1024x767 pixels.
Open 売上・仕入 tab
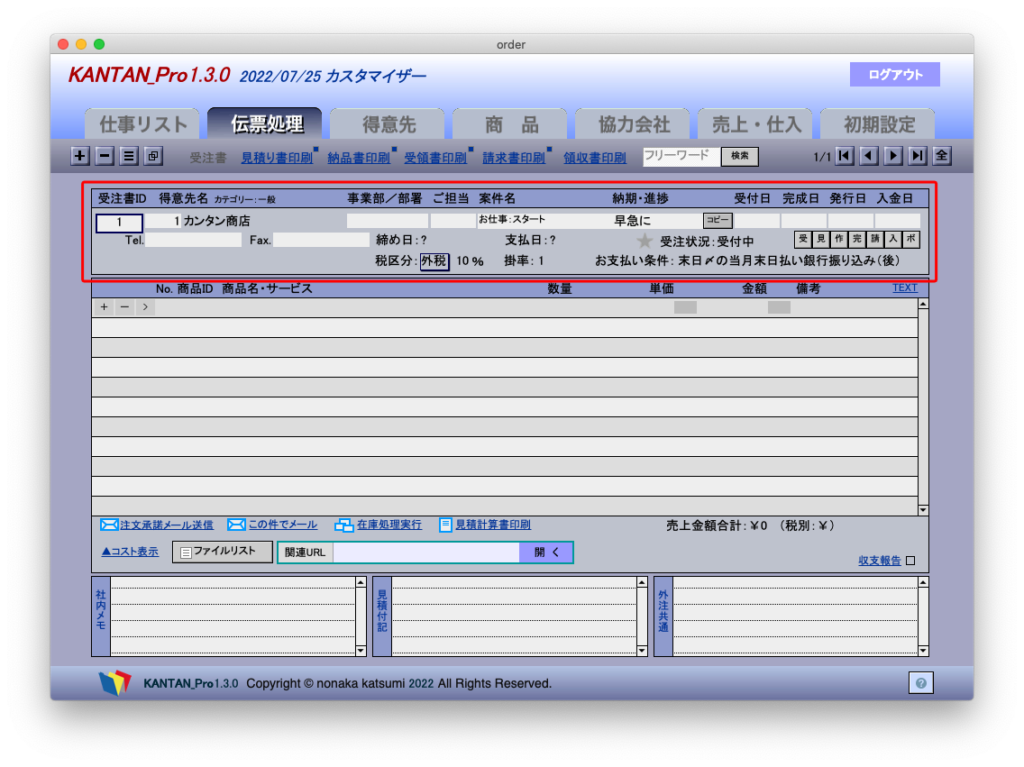pos(756,124)
